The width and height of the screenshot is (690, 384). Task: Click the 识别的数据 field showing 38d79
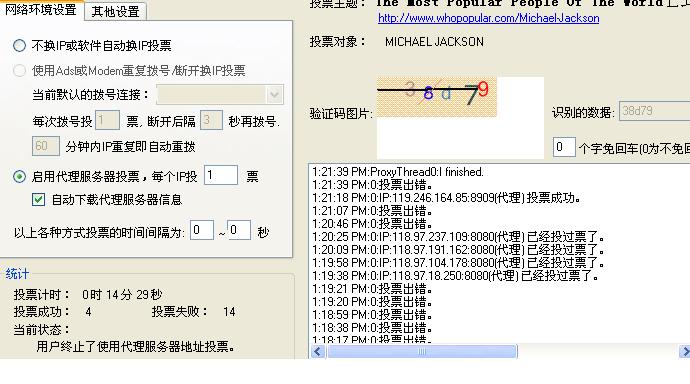(654, 111)
